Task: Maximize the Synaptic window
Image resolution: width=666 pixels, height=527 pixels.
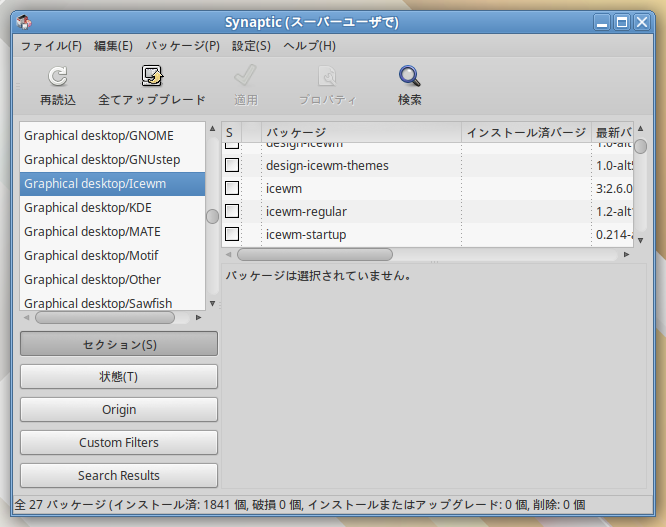Action: click(x=622, y=22)
